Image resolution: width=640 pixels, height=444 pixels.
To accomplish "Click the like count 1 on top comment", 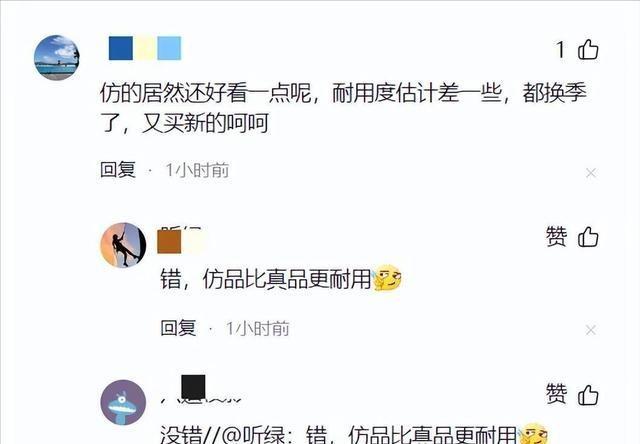I will coord(561,50).
